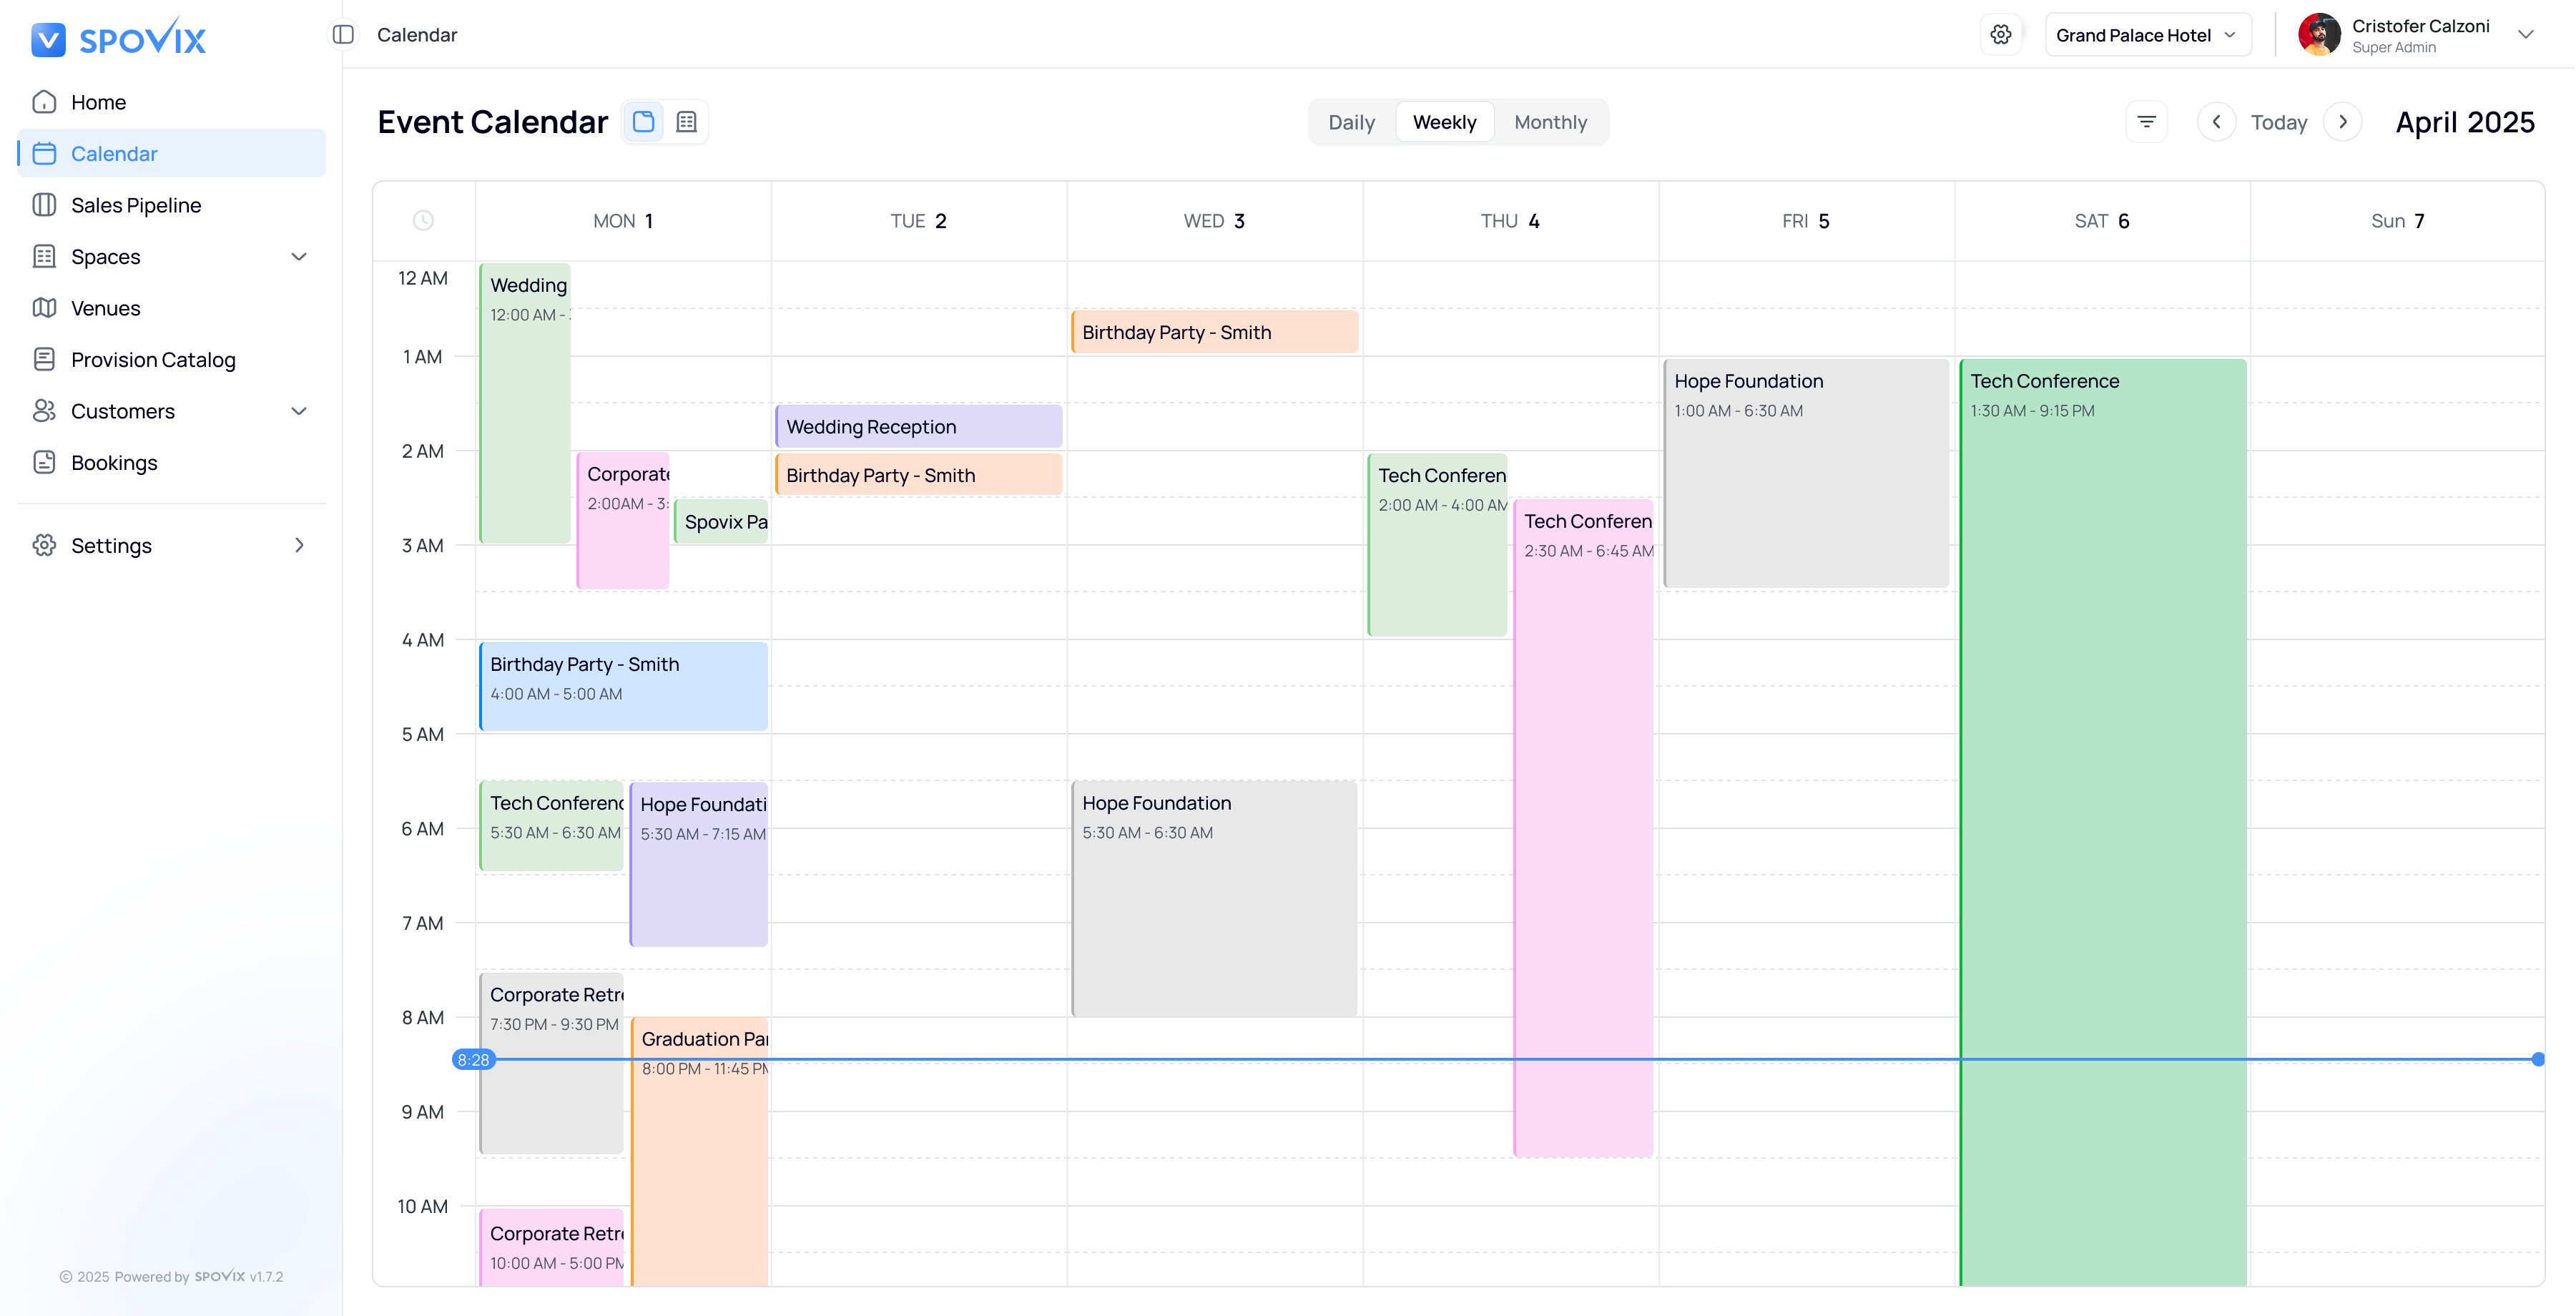The width and height of the screenshot is (2576, 1316).
Task: Click the Today button
Action: pos(2278,122)
